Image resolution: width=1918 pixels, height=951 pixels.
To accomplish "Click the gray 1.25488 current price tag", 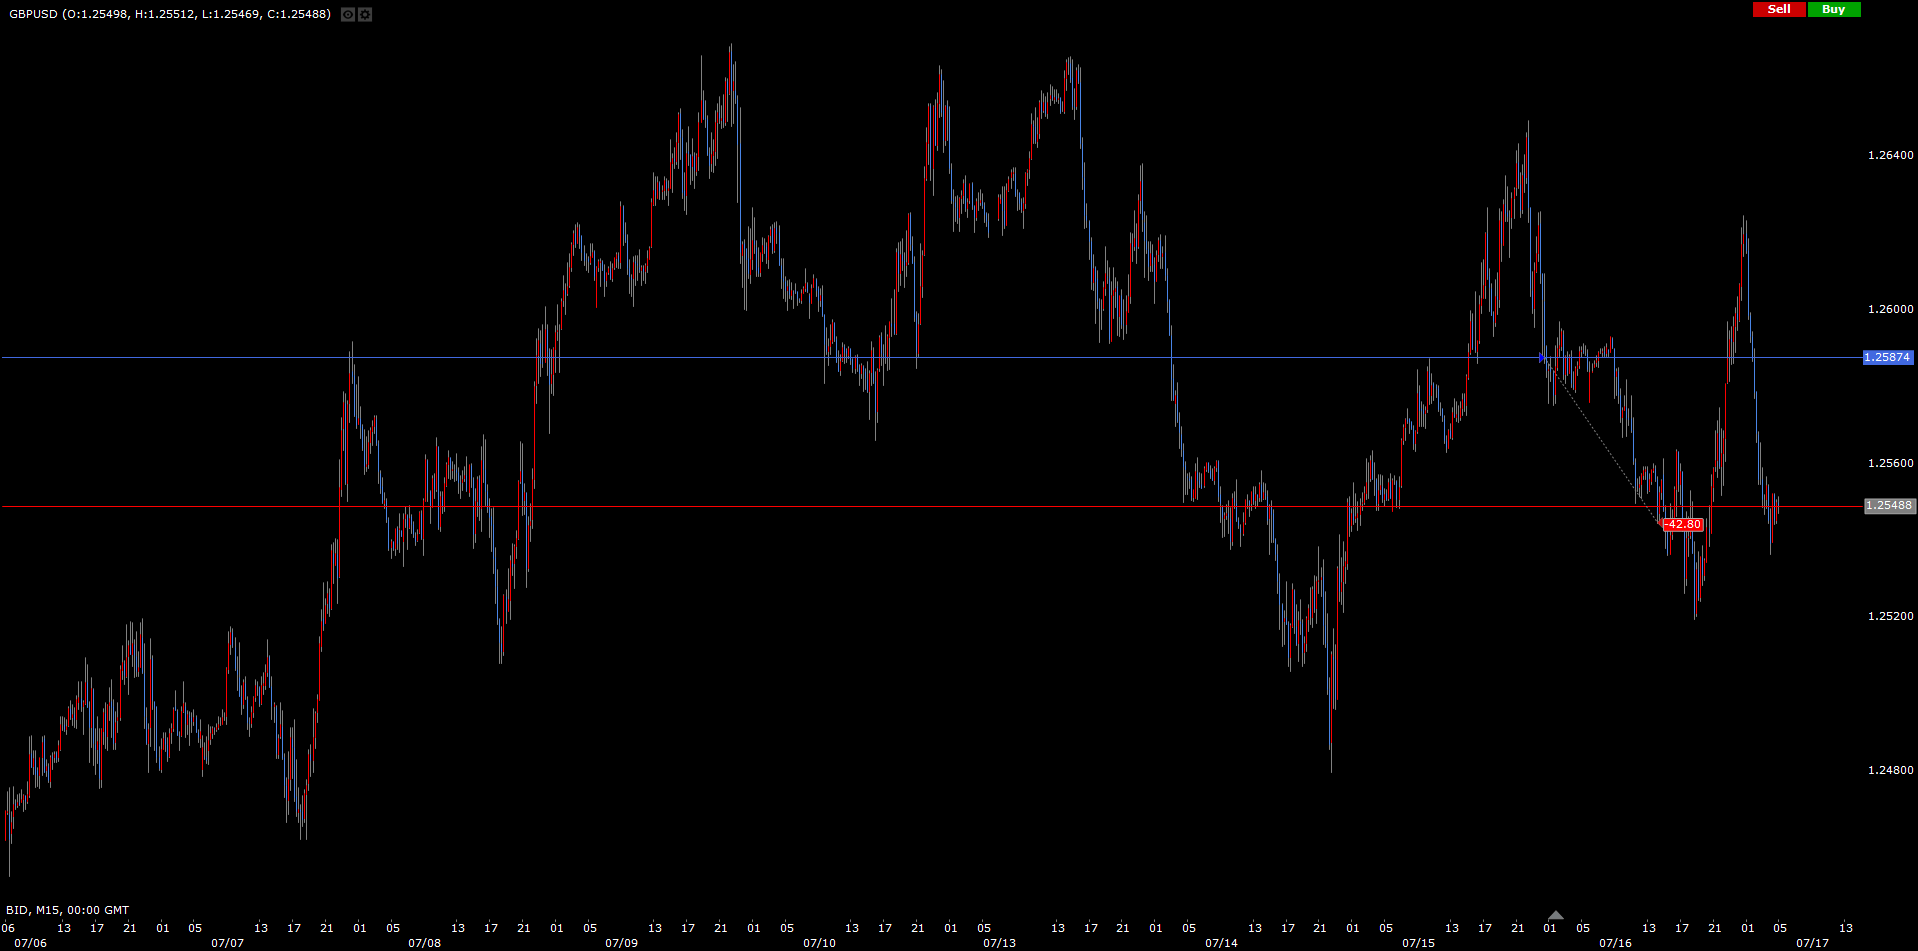I will click(1888, 506).
